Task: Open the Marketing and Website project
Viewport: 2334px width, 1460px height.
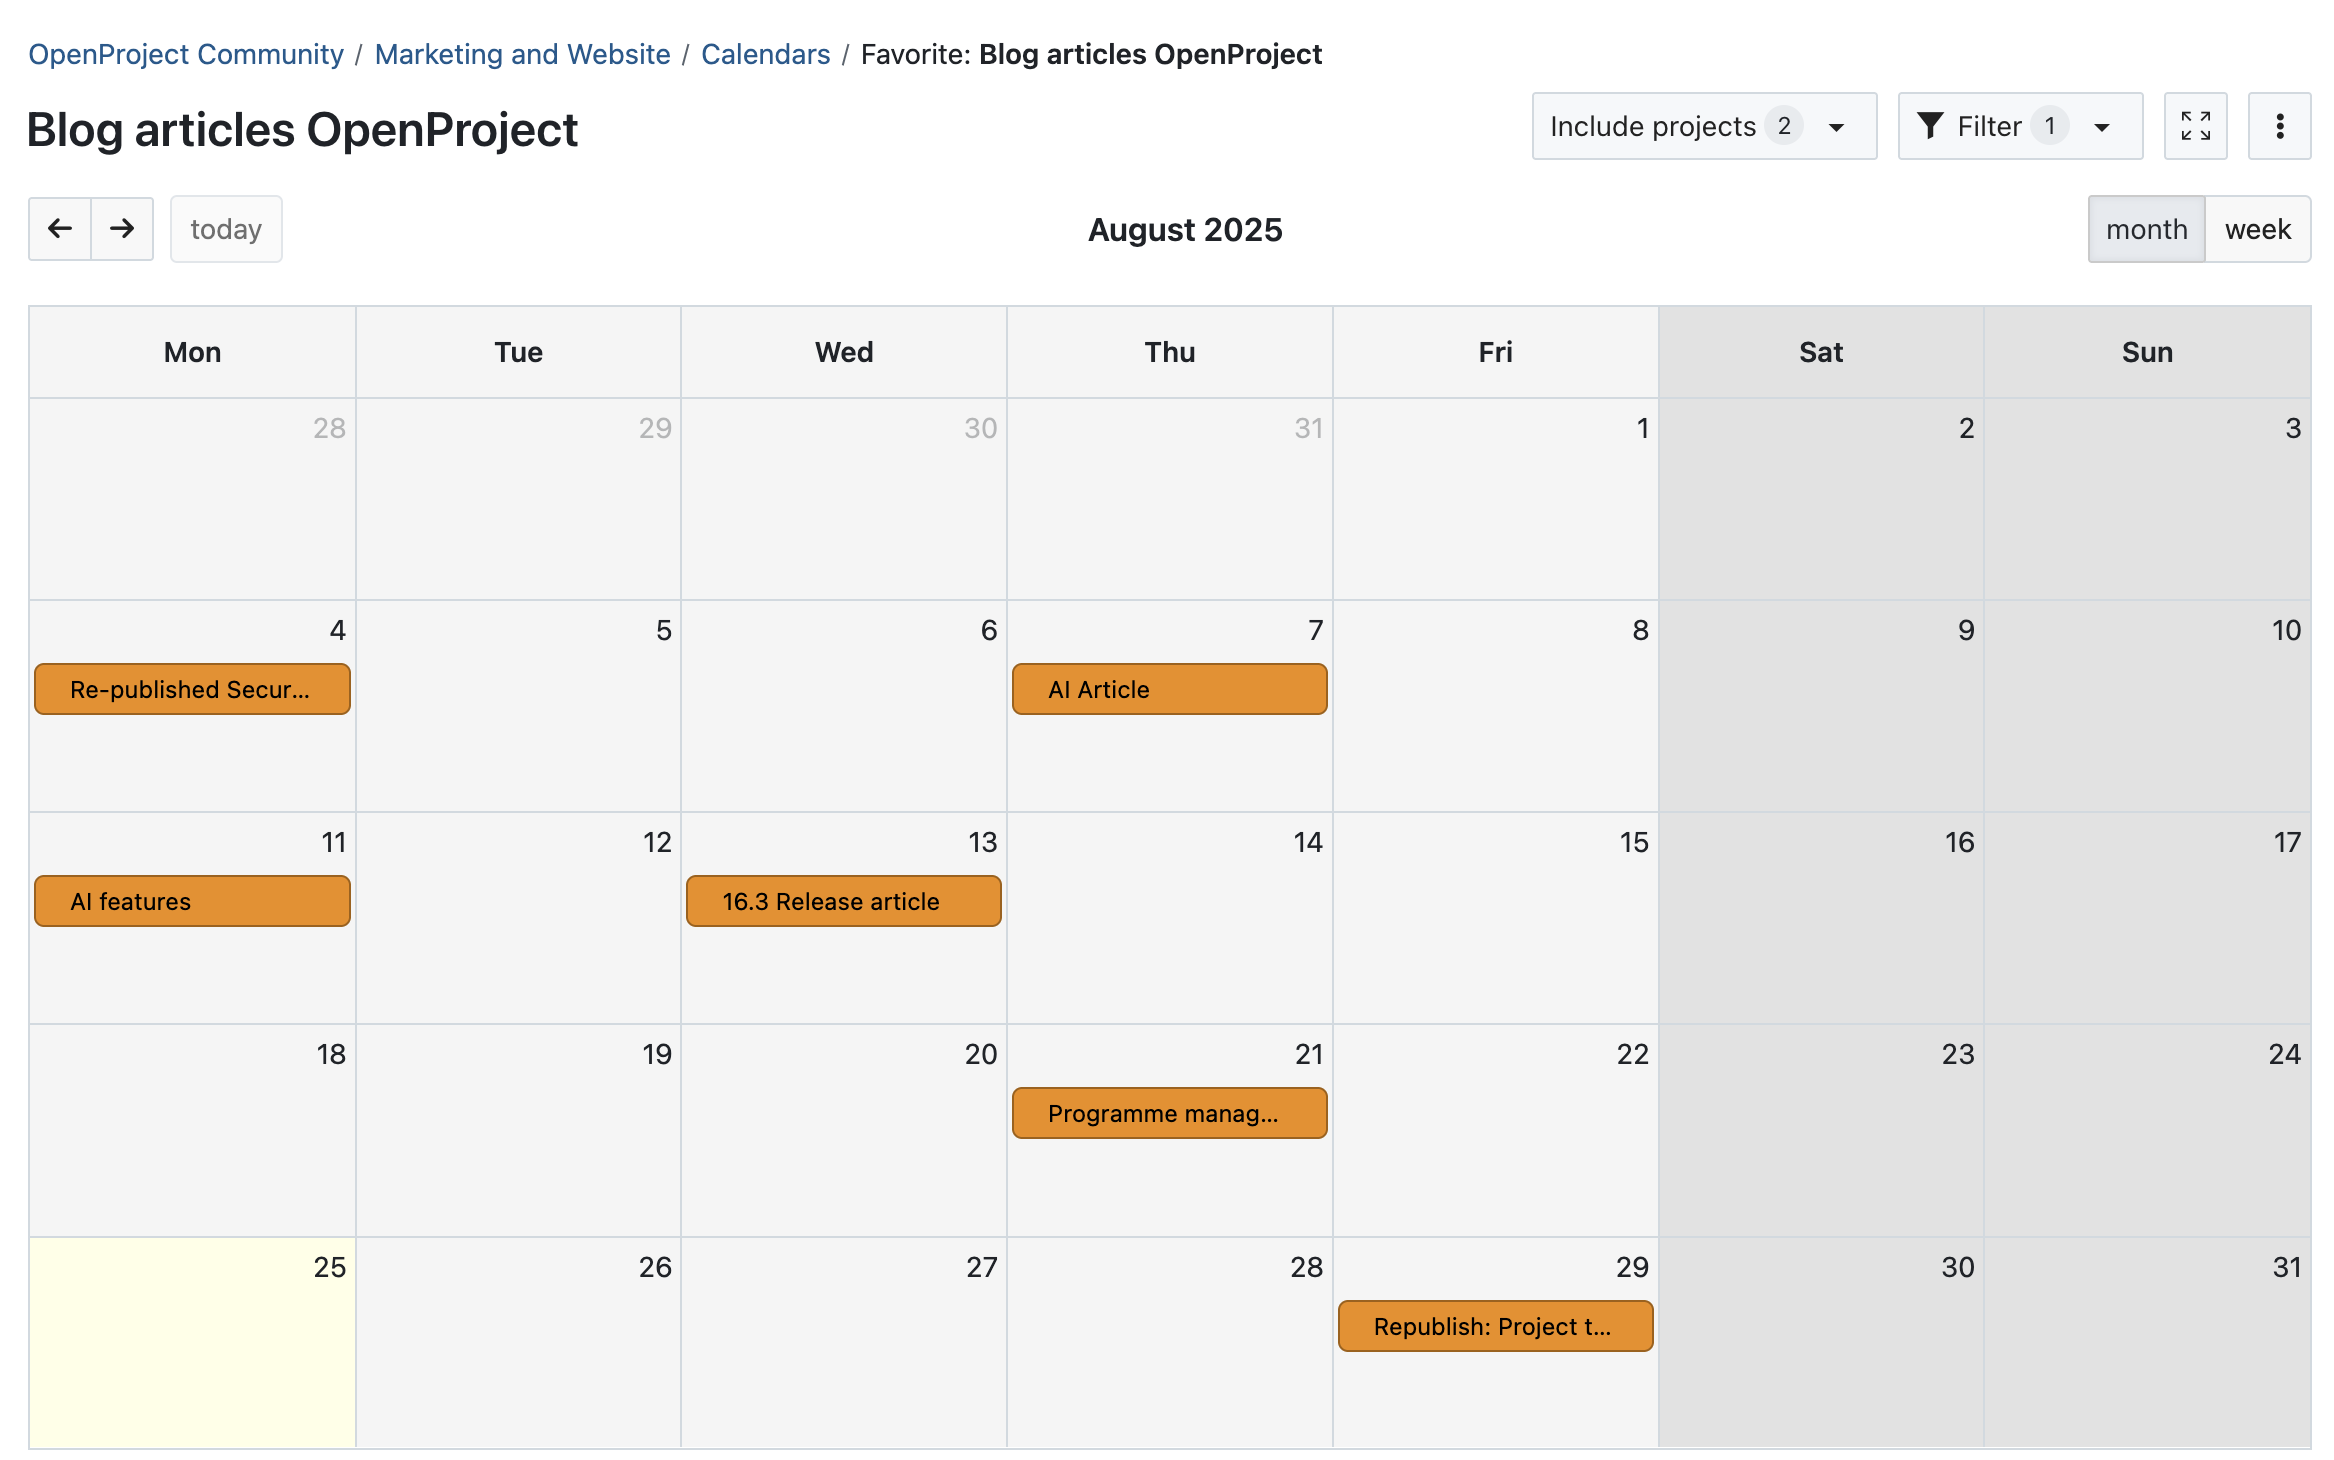Action: 522,54
